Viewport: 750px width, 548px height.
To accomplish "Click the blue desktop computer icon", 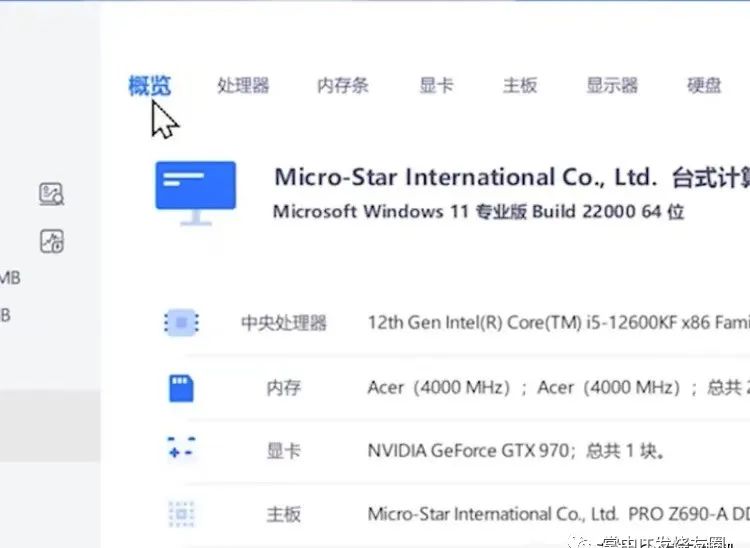I will coord(196,193).
